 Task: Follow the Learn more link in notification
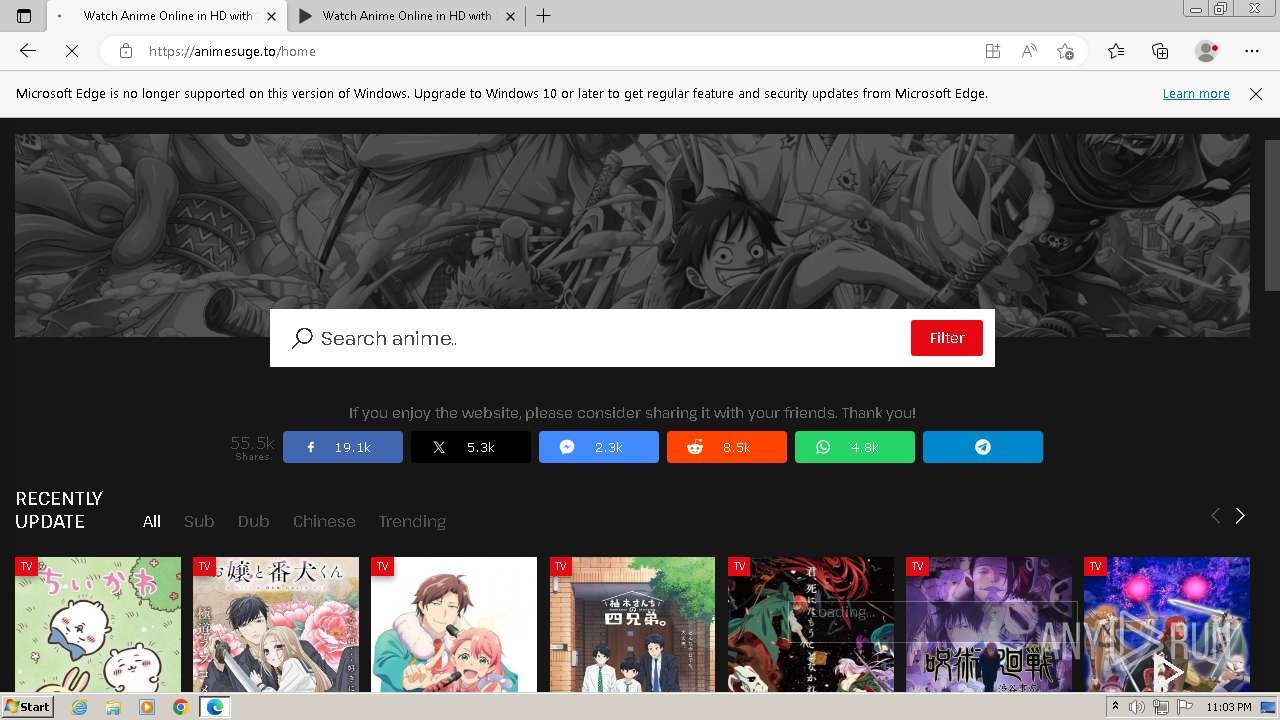(1196, 94)
